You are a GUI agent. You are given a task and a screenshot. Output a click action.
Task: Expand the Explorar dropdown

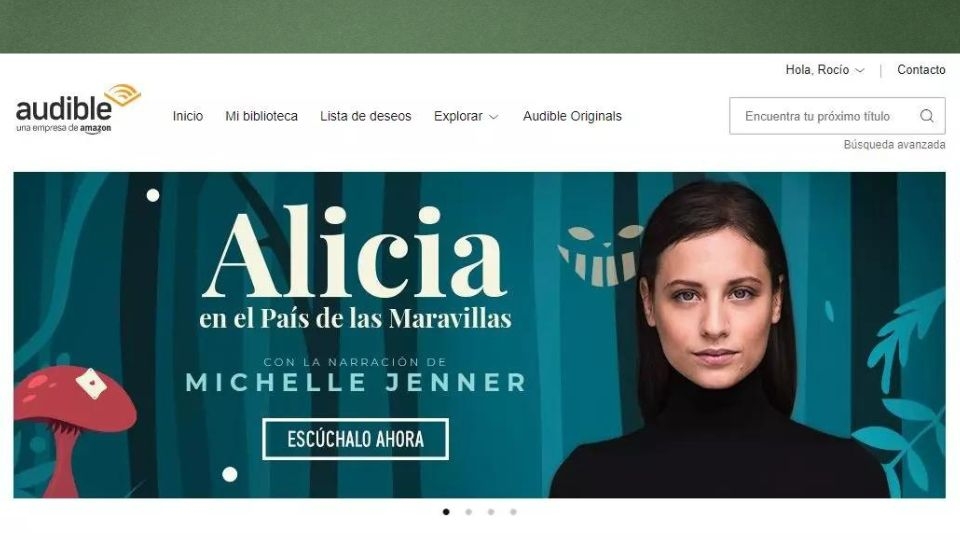click(466, 116)
